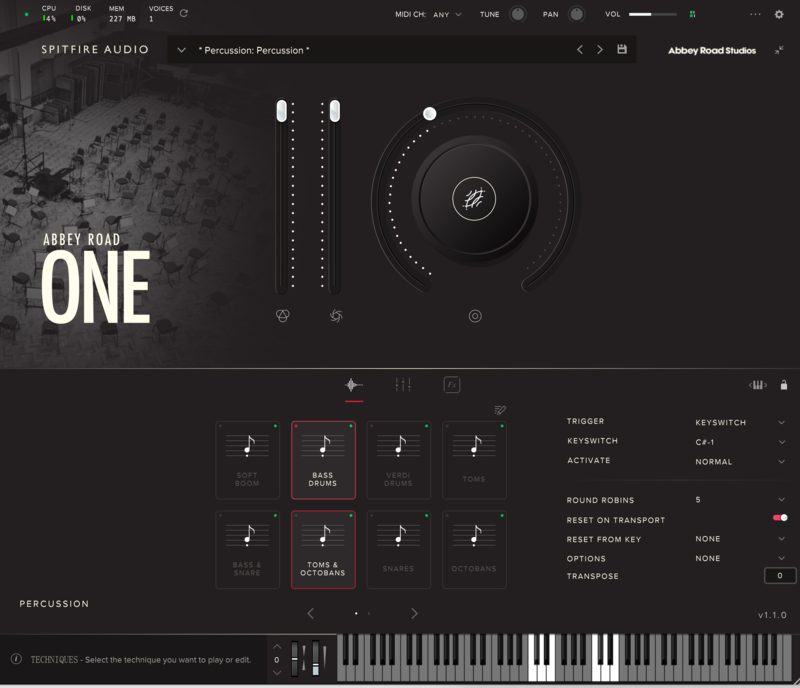
Task: Click the VOL slider
Action: pos(653,14)
